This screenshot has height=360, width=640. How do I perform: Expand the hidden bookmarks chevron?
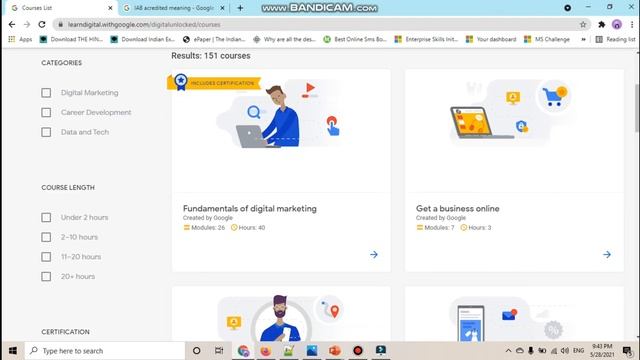click(x=583, y=39)
